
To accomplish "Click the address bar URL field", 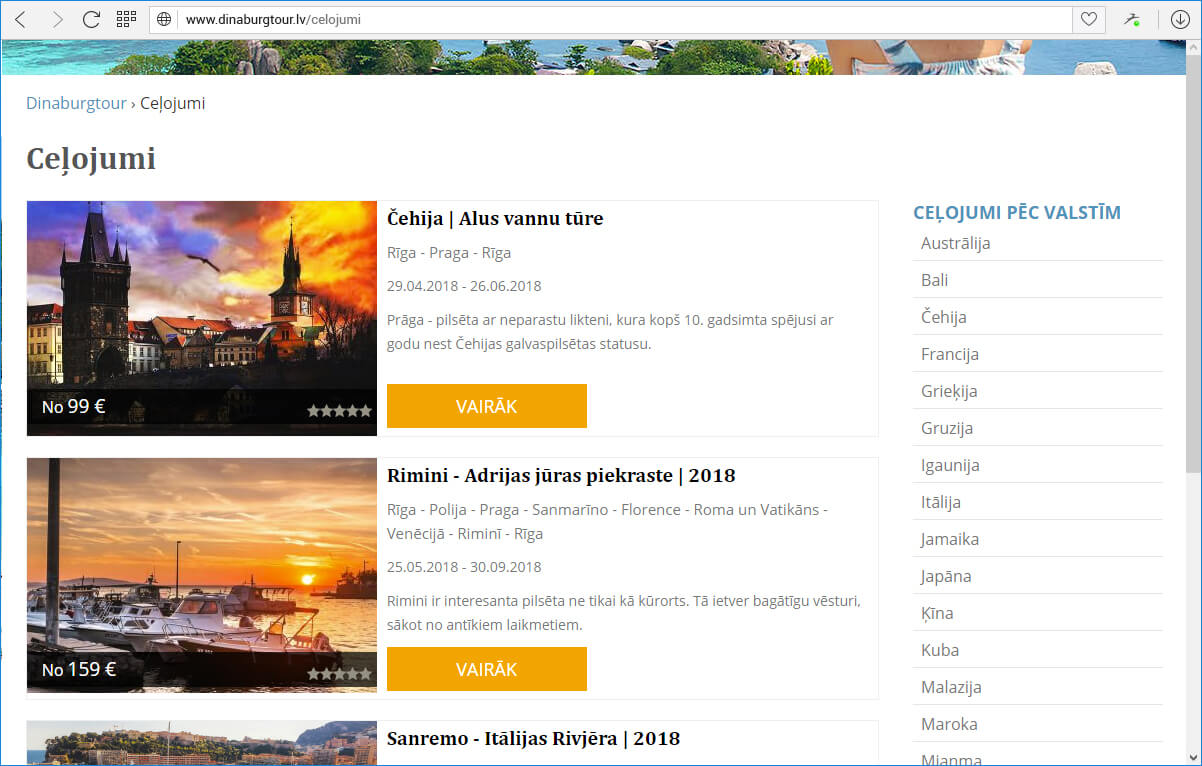I will pos(620,19).
